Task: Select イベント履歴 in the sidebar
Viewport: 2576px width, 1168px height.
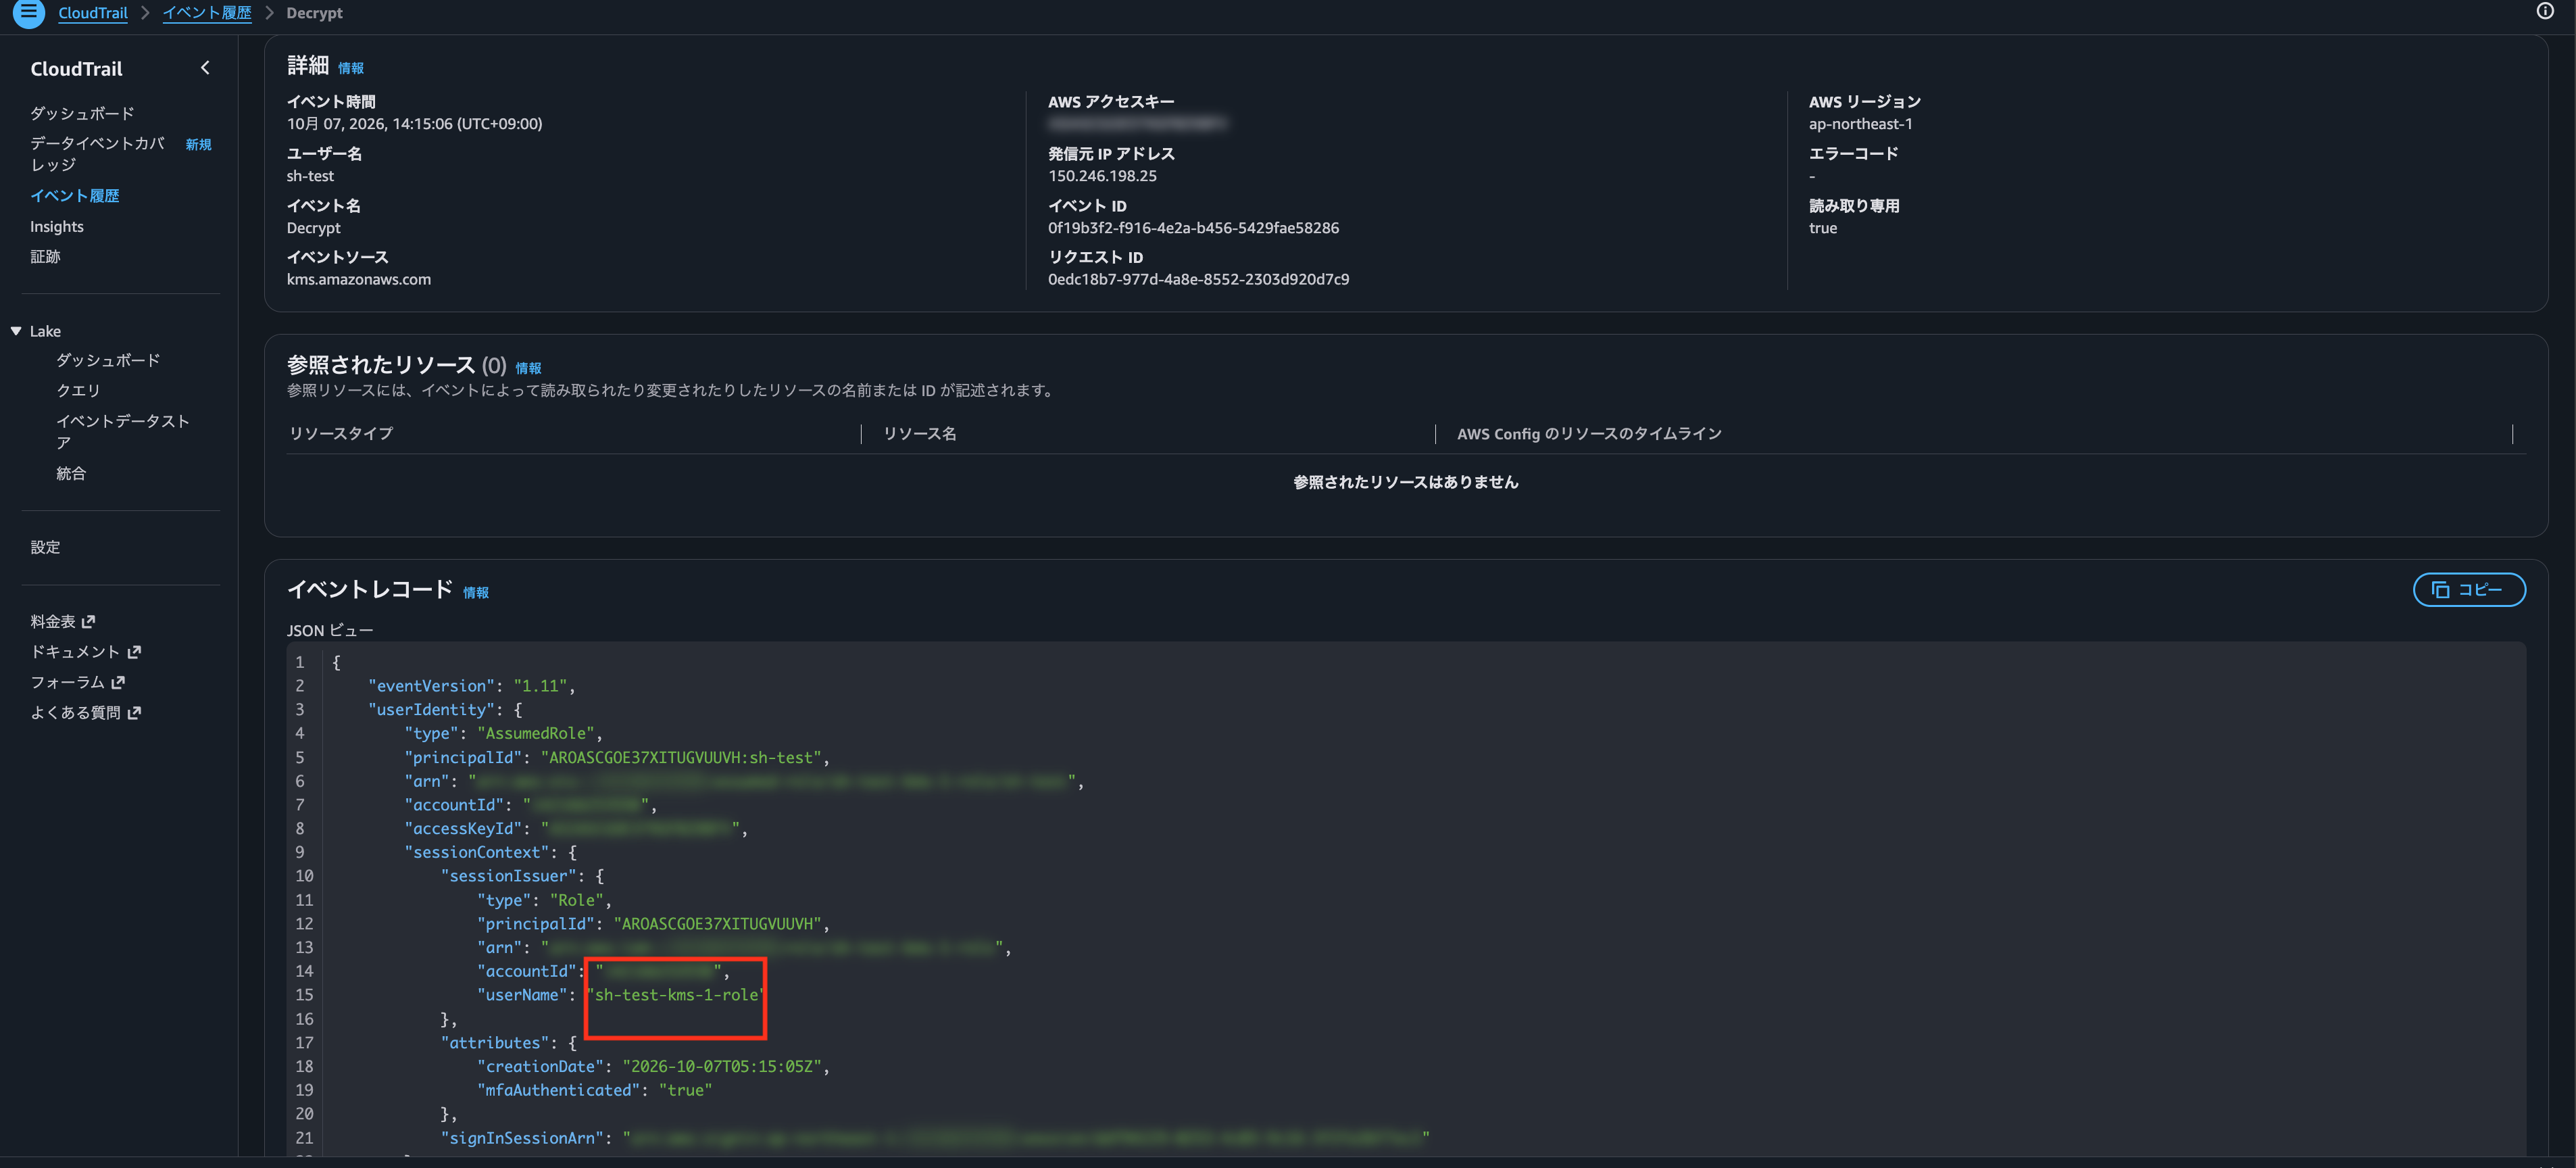Action: (75, 196)
